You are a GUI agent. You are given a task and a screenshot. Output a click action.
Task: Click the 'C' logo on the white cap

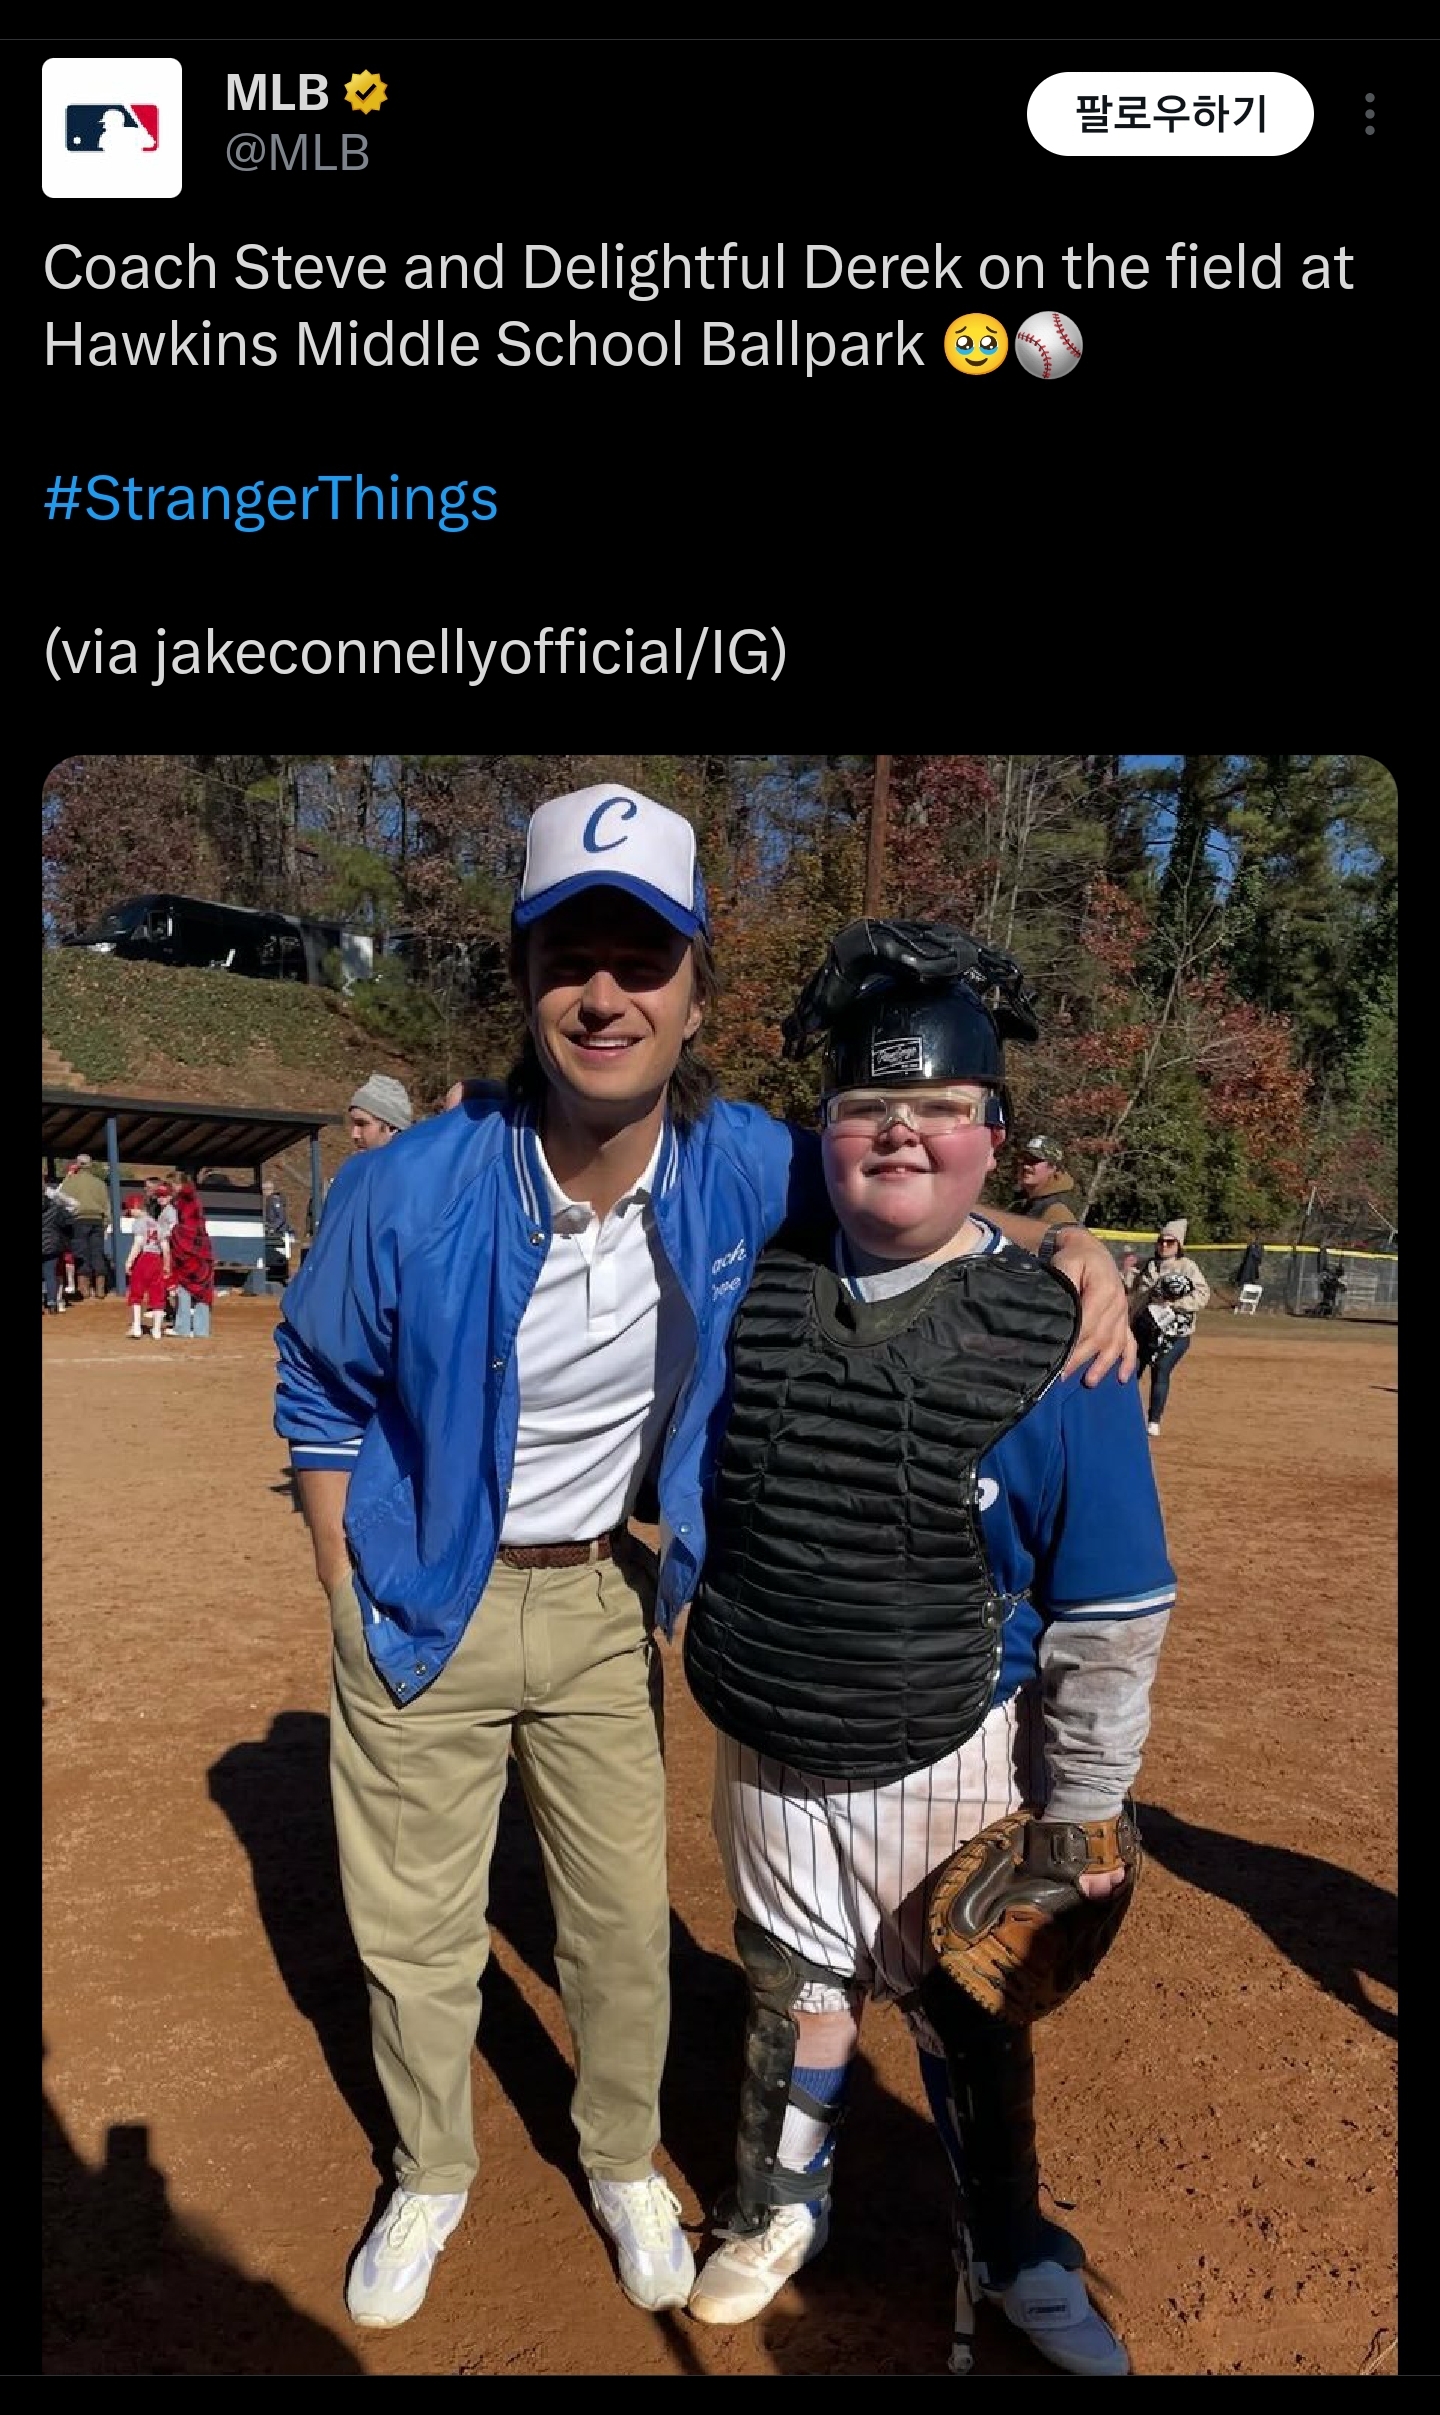[x=607, y=823]
